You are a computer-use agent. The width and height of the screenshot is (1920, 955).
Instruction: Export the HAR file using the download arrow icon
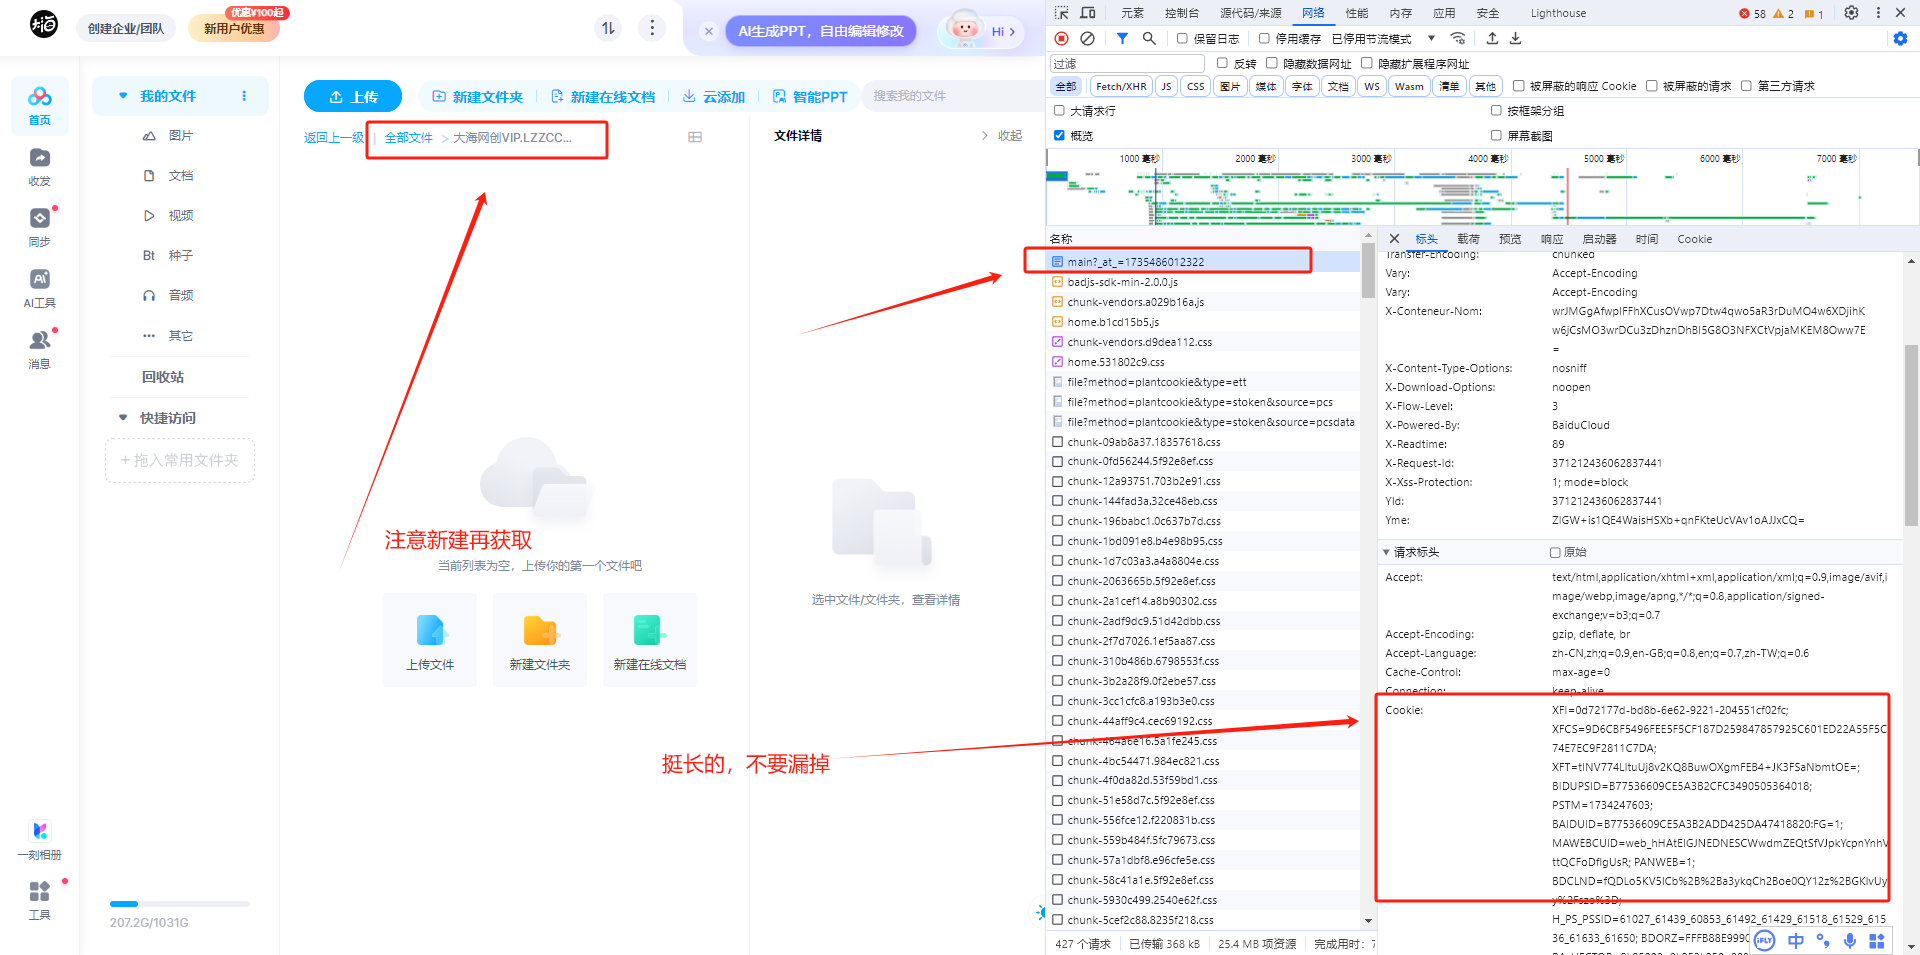tap(1515, 38)
